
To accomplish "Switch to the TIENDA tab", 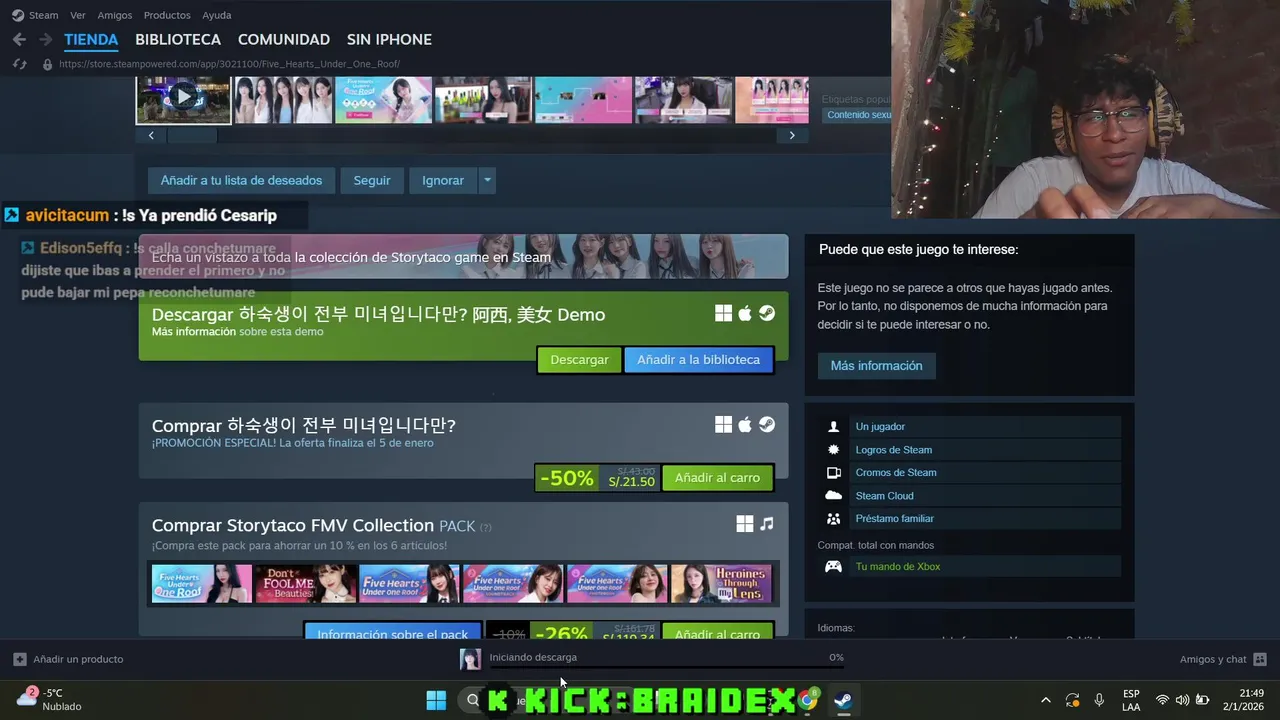I will [91, 39].
